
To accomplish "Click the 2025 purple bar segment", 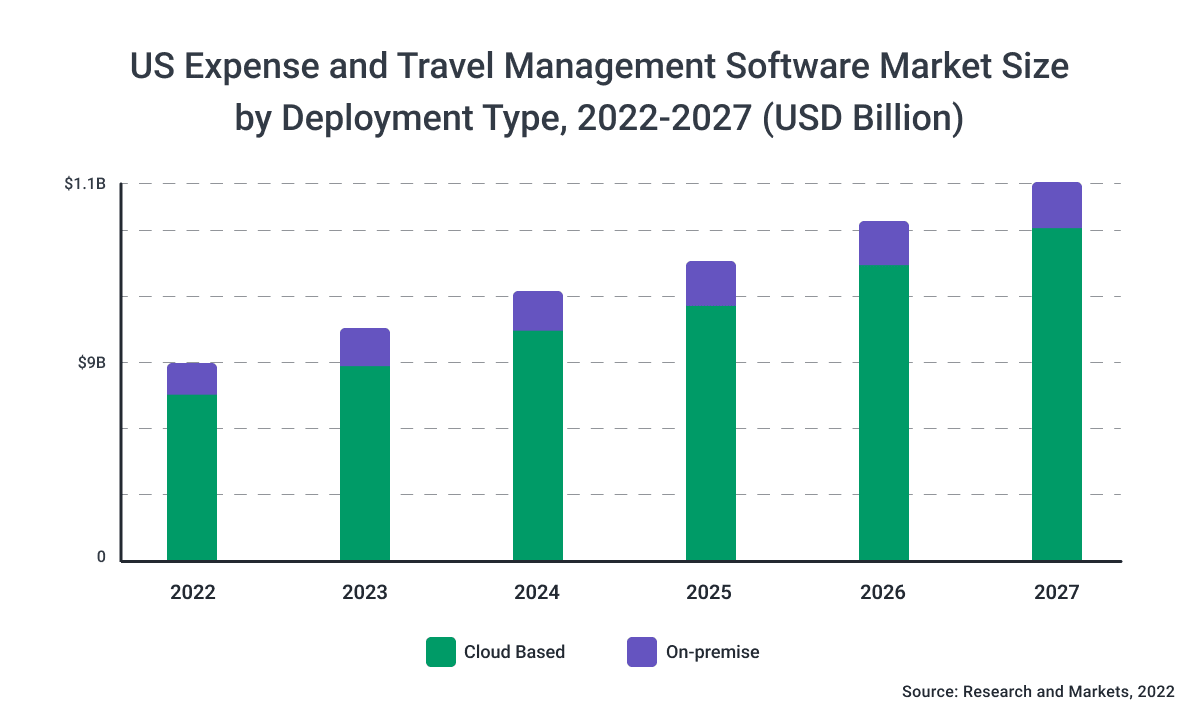I will coord(710,283).
